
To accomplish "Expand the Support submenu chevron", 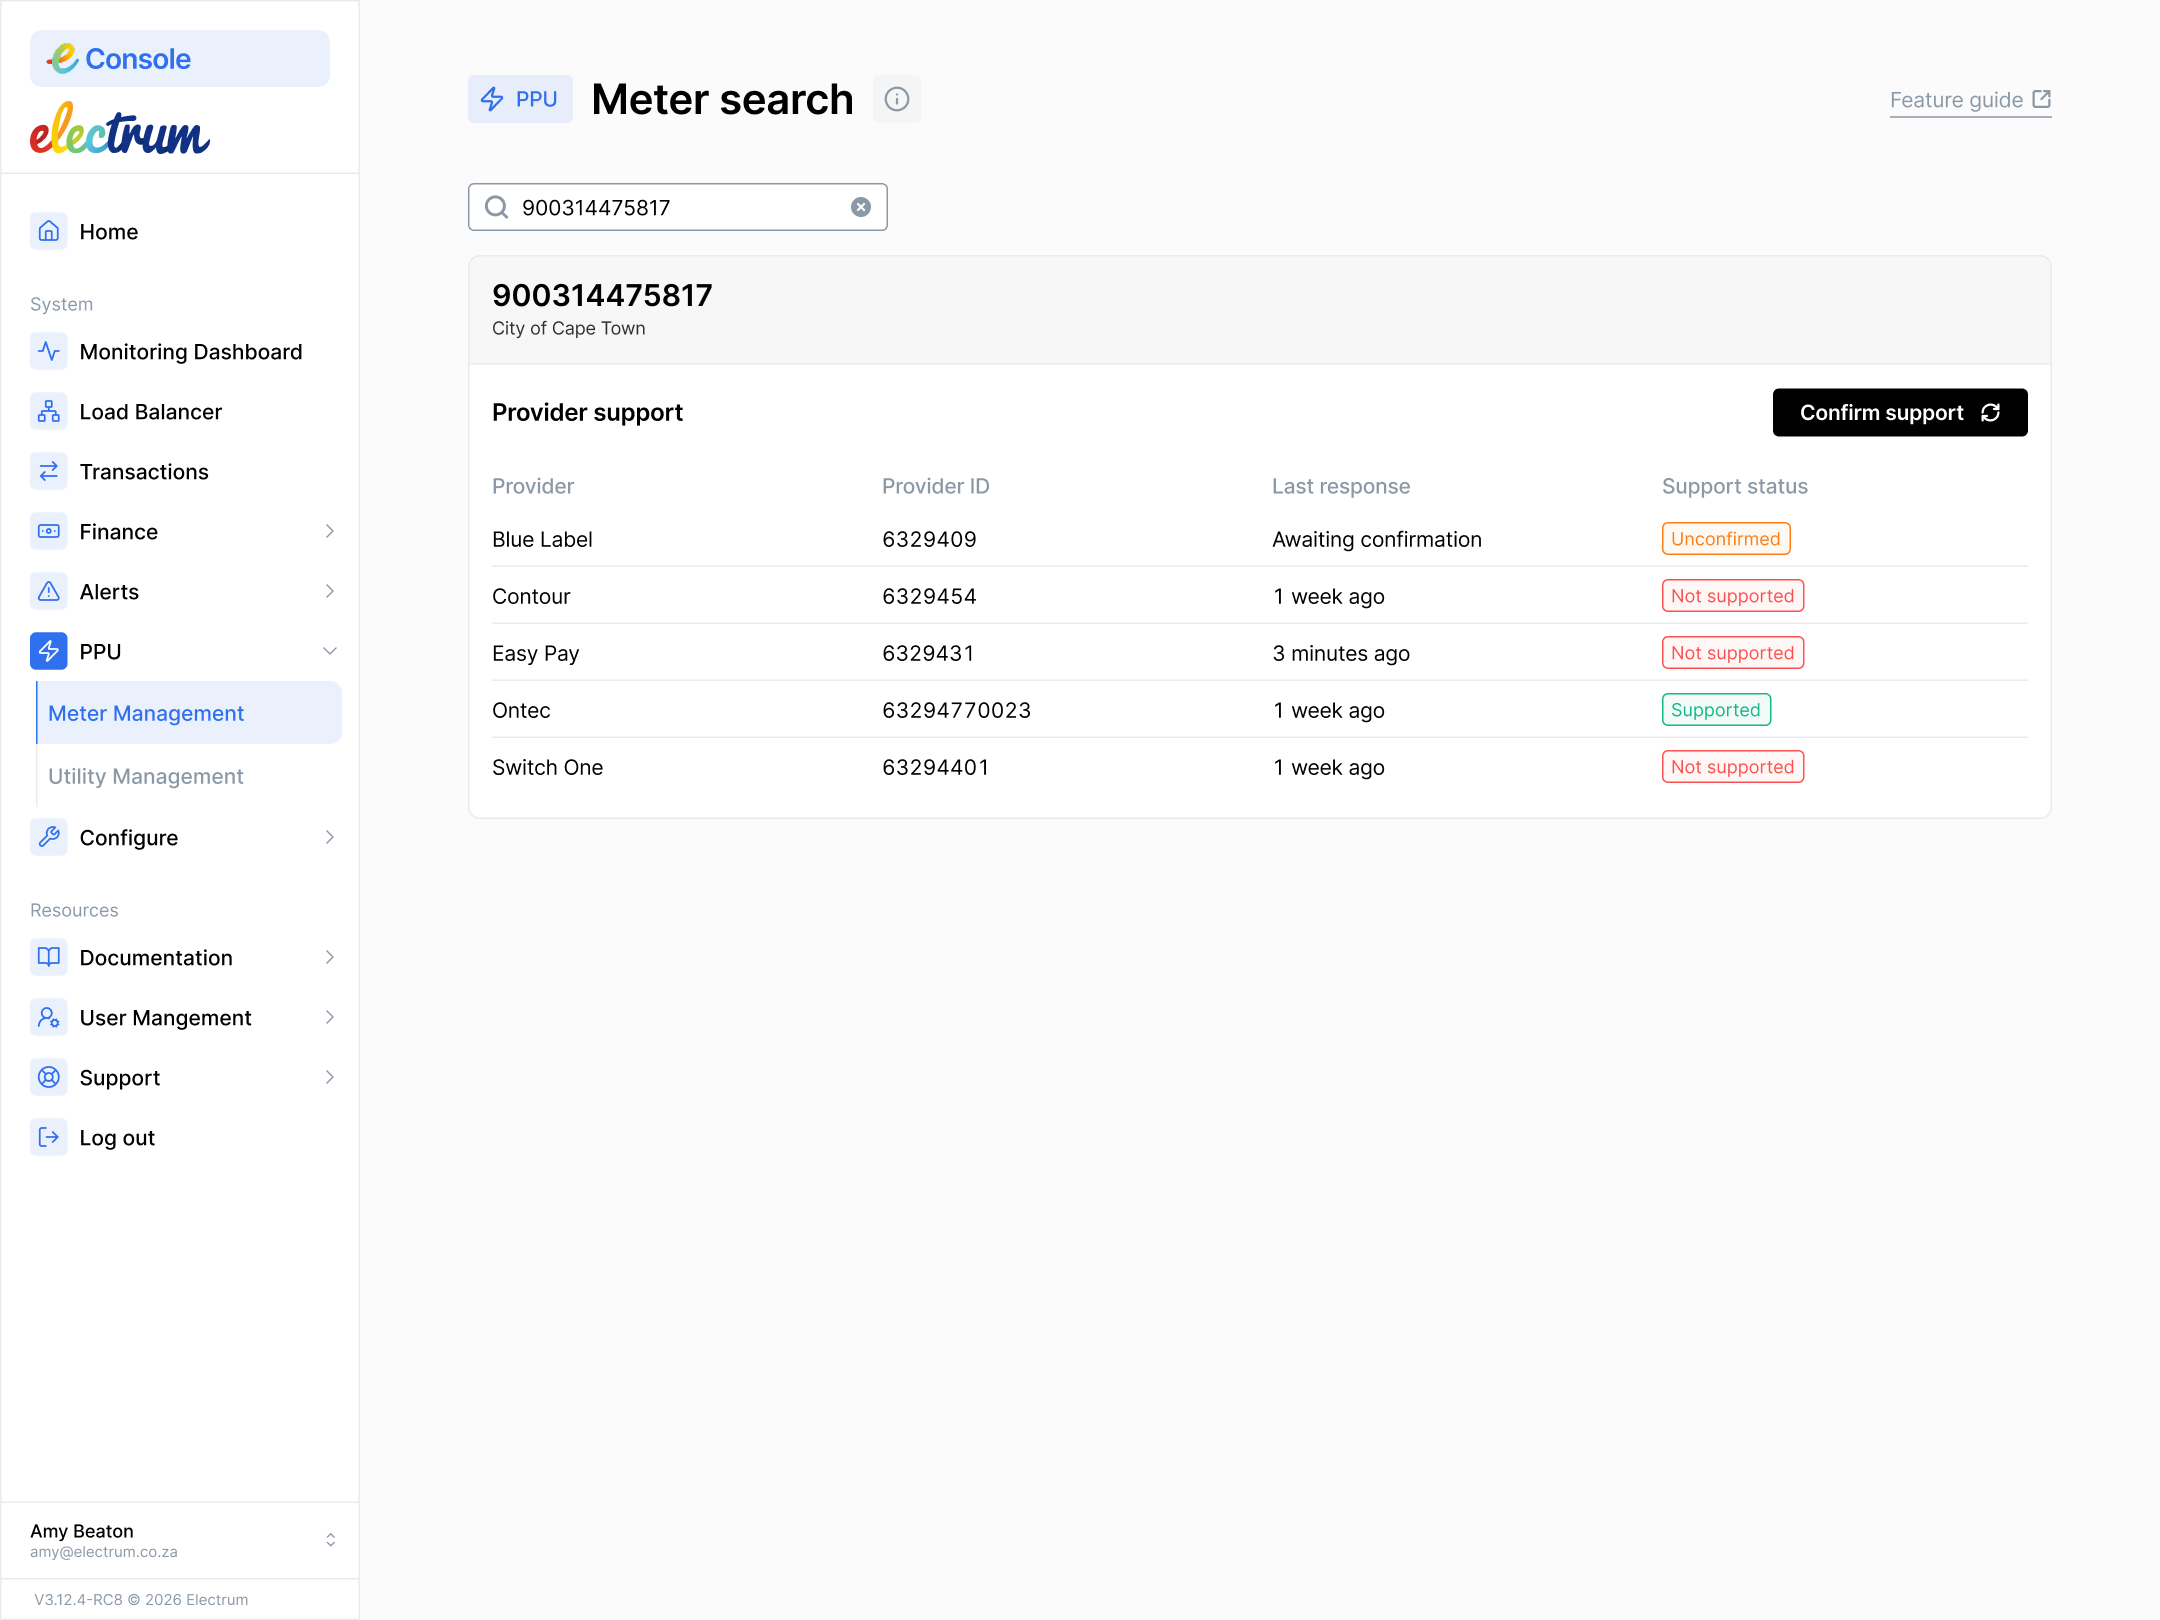I will click(330, 1077).
